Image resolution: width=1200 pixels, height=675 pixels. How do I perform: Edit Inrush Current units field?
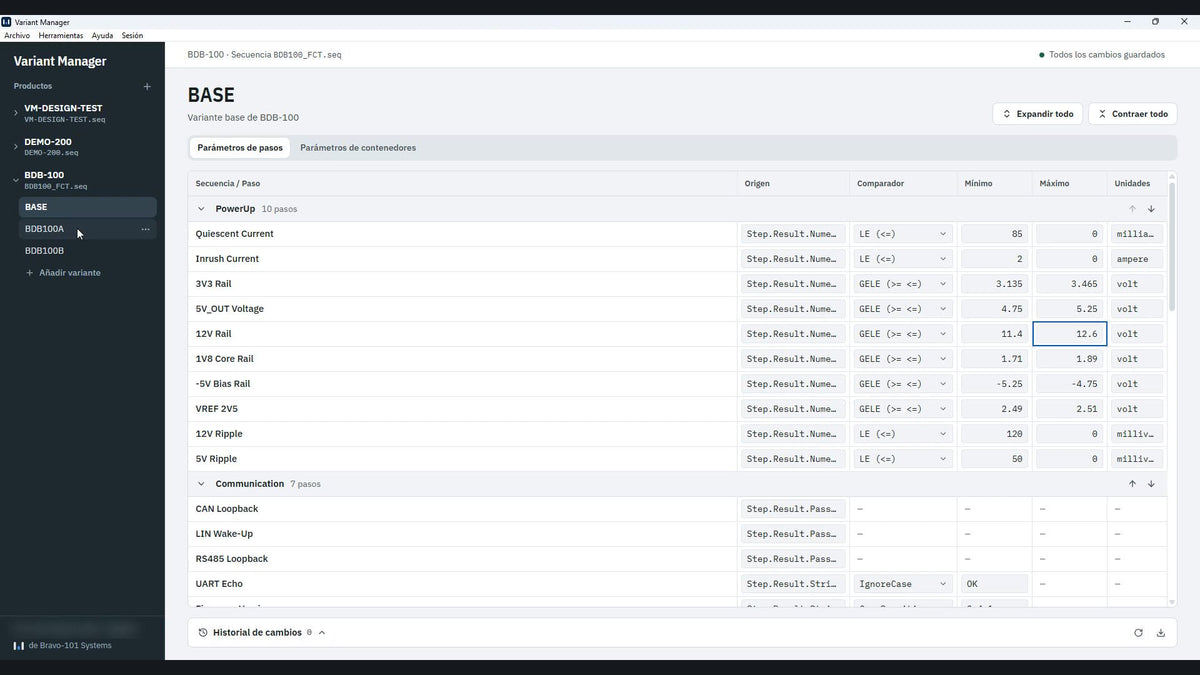point(1137,259)
